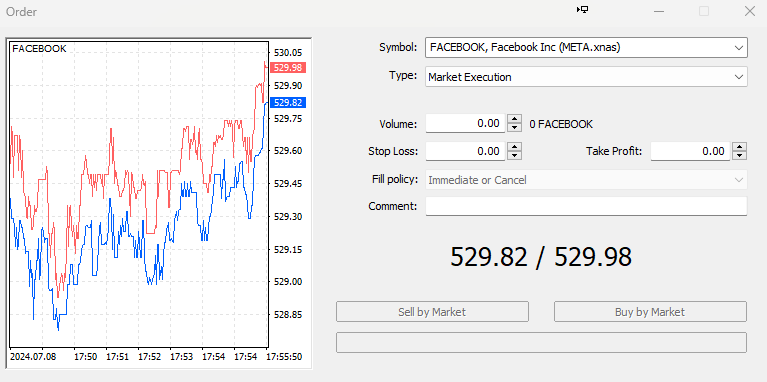Click Buy by Market button
This screenshot has width=767, height=382.
pyautogui.click(x=650, y=312)
